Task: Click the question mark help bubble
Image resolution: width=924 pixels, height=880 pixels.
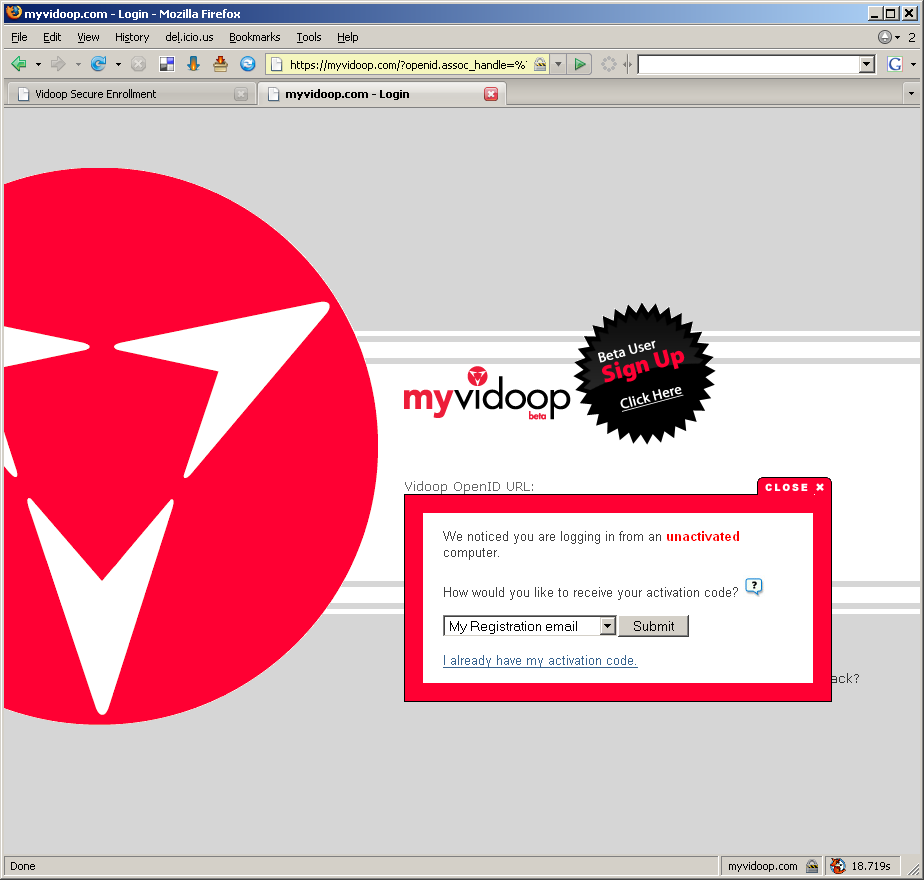Action: [754, 586]
